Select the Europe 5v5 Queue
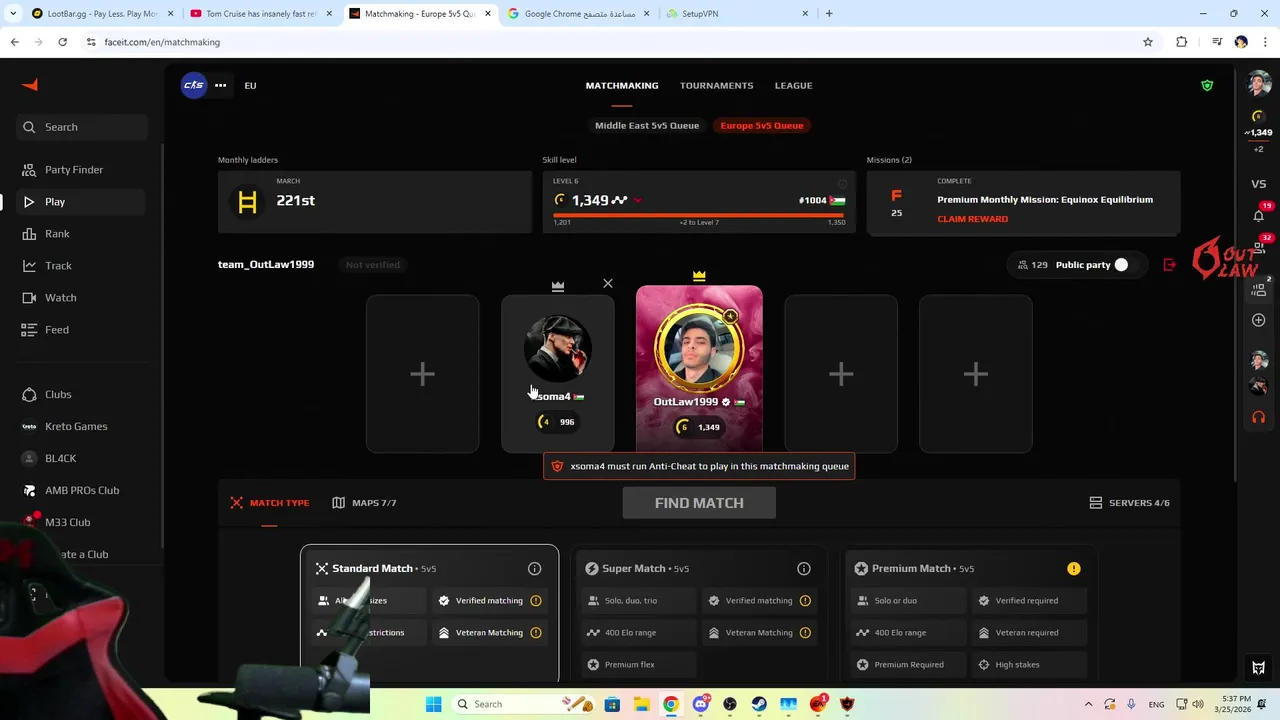 tap(762, 126)
